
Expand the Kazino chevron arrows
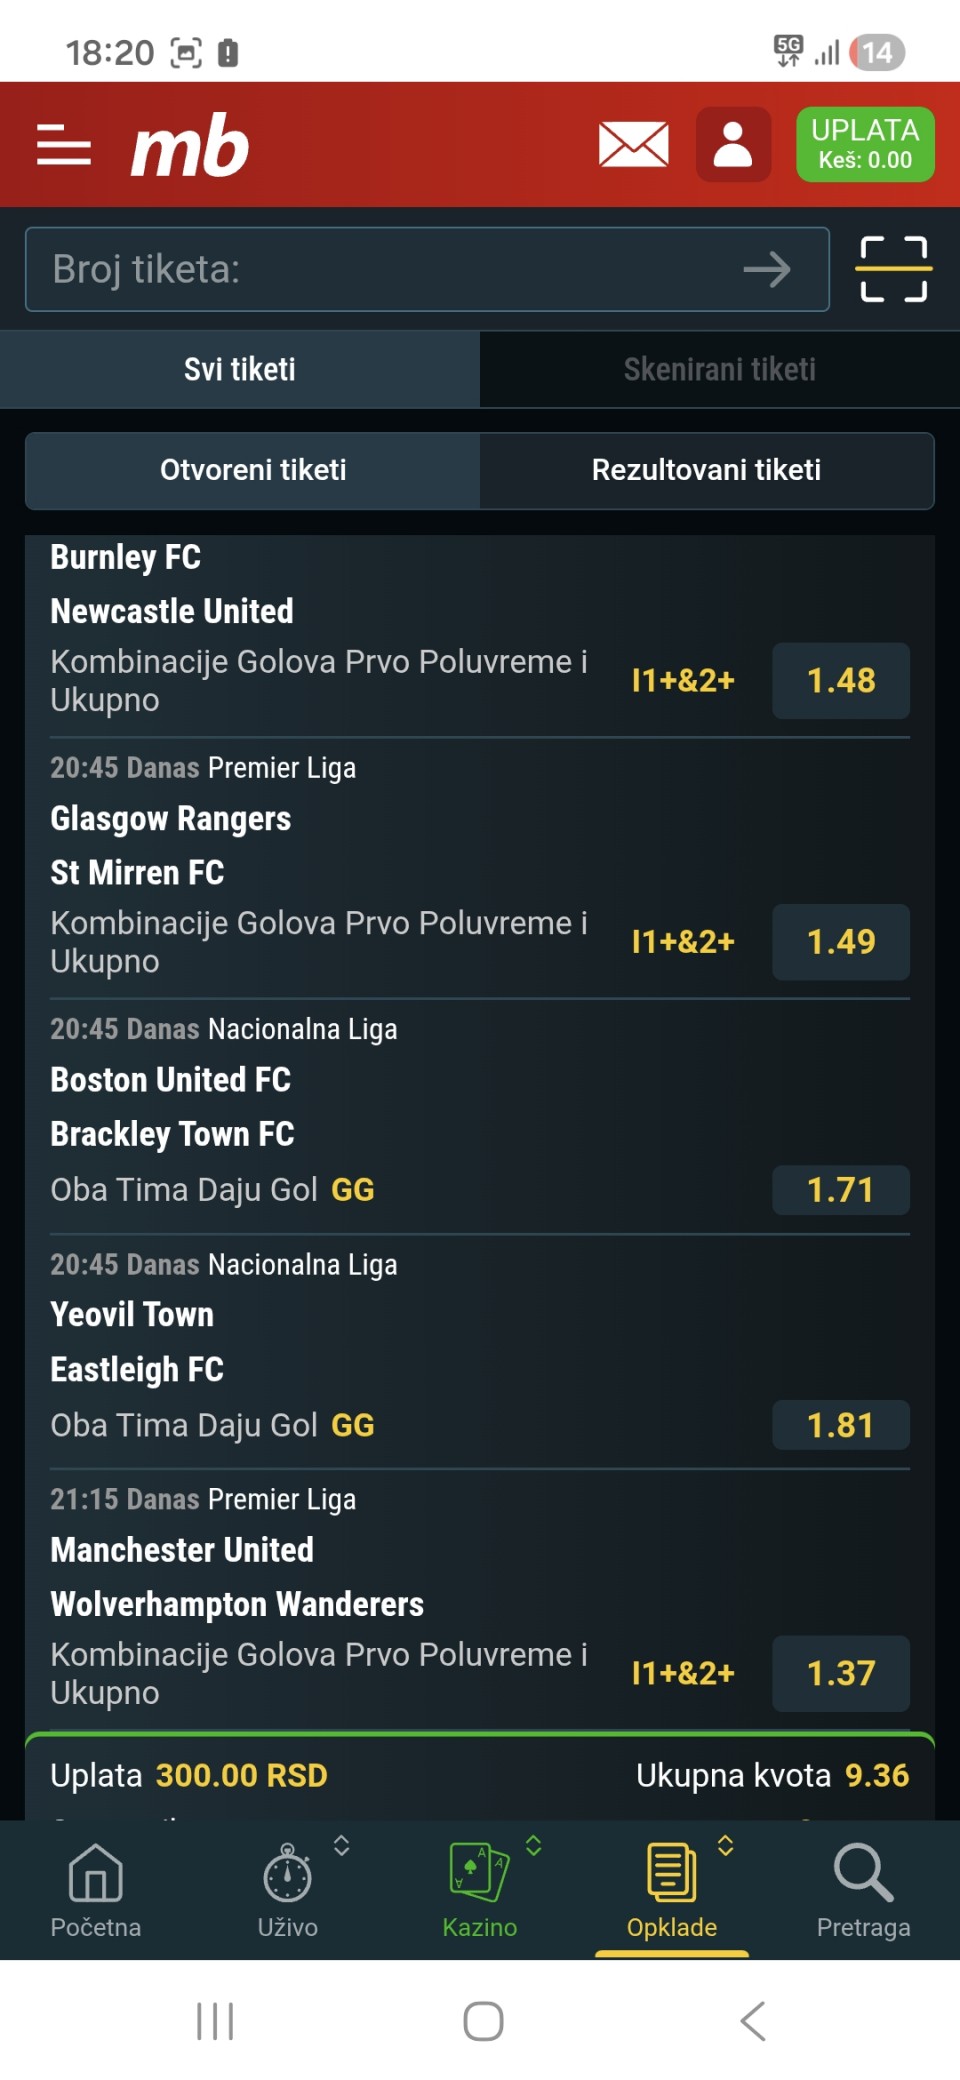(x=534, y=1846)
